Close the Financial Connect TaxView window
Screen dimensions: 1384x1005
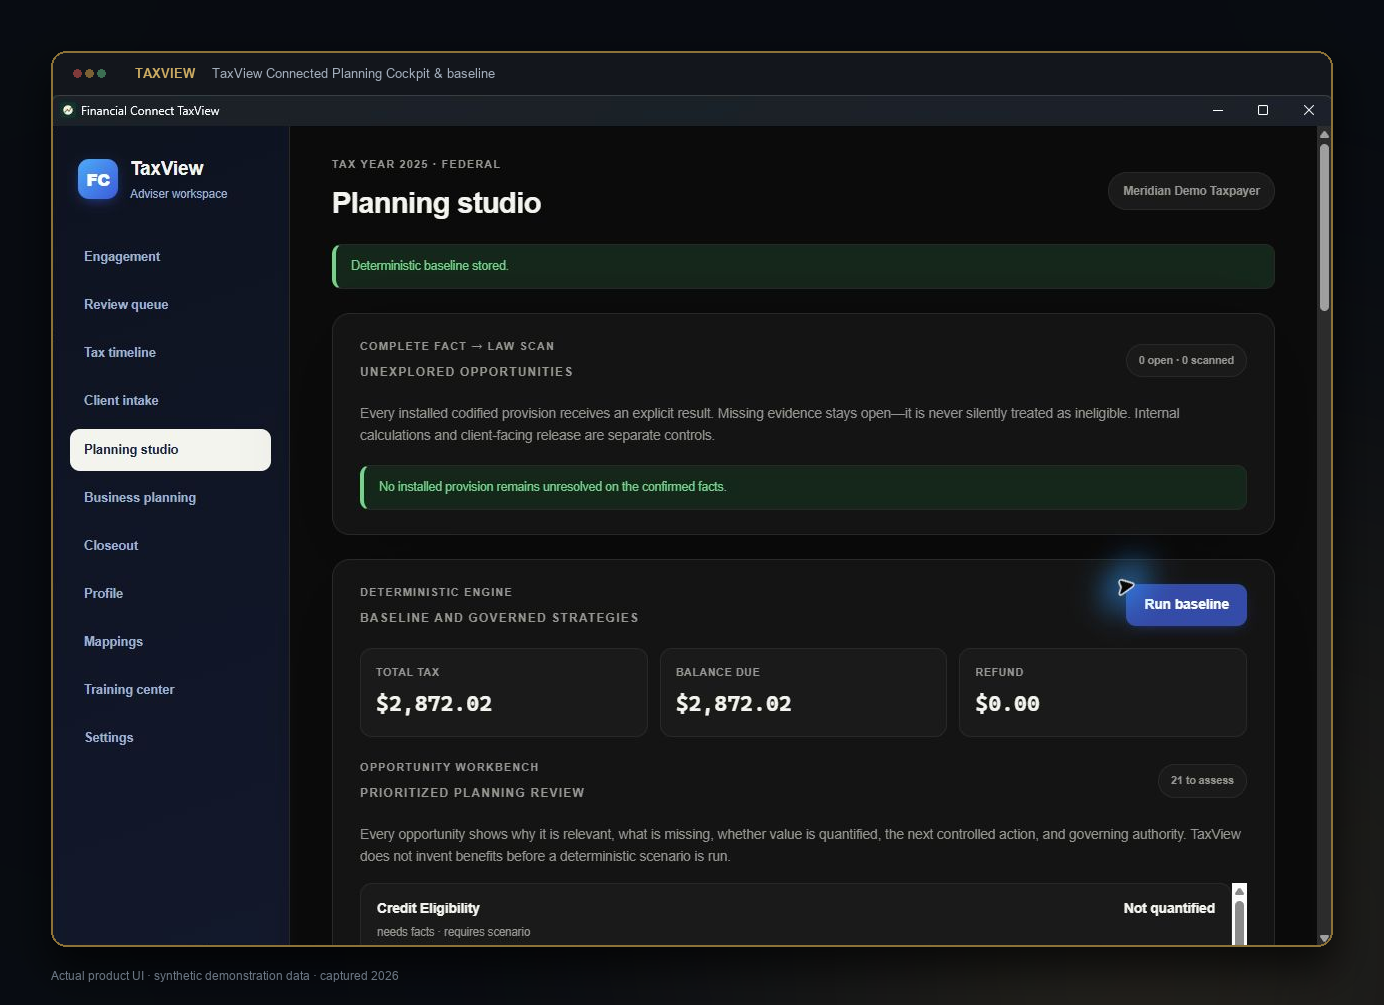(x=1309, y=110)
